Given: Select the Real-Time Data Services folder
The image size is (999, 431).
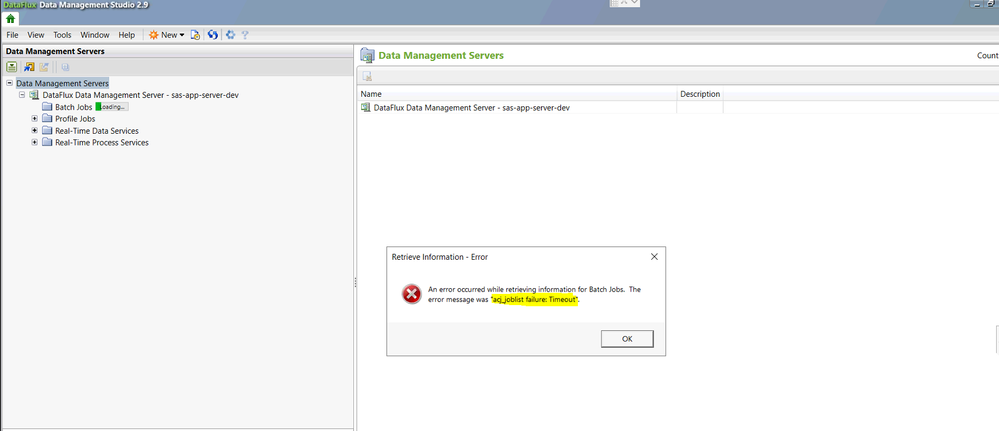Looking at the screenshot, I should pyautogui.click(x=97, y=131).
